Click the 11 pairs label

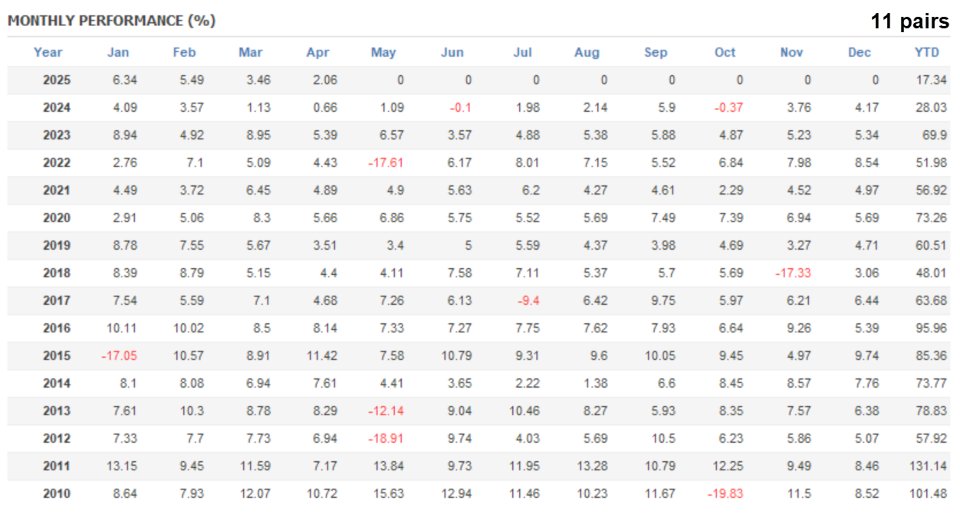[x=910, y=20]
